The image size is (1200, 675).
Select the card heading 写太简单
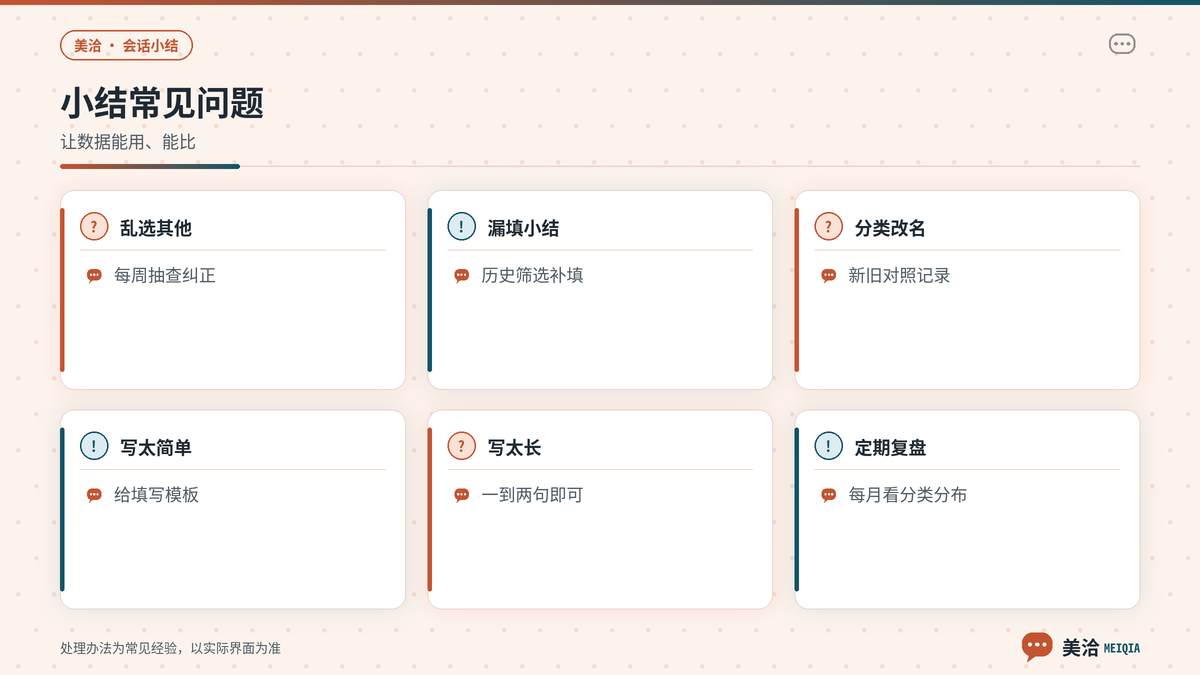(x=155, y=447)
